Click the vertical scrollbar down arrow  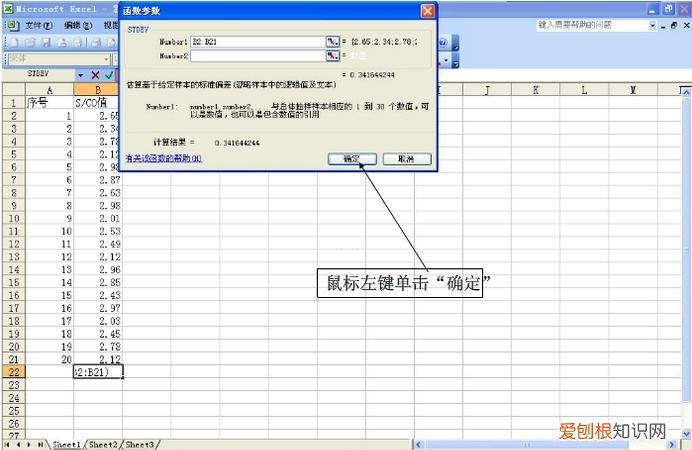[x=686, y=434]
